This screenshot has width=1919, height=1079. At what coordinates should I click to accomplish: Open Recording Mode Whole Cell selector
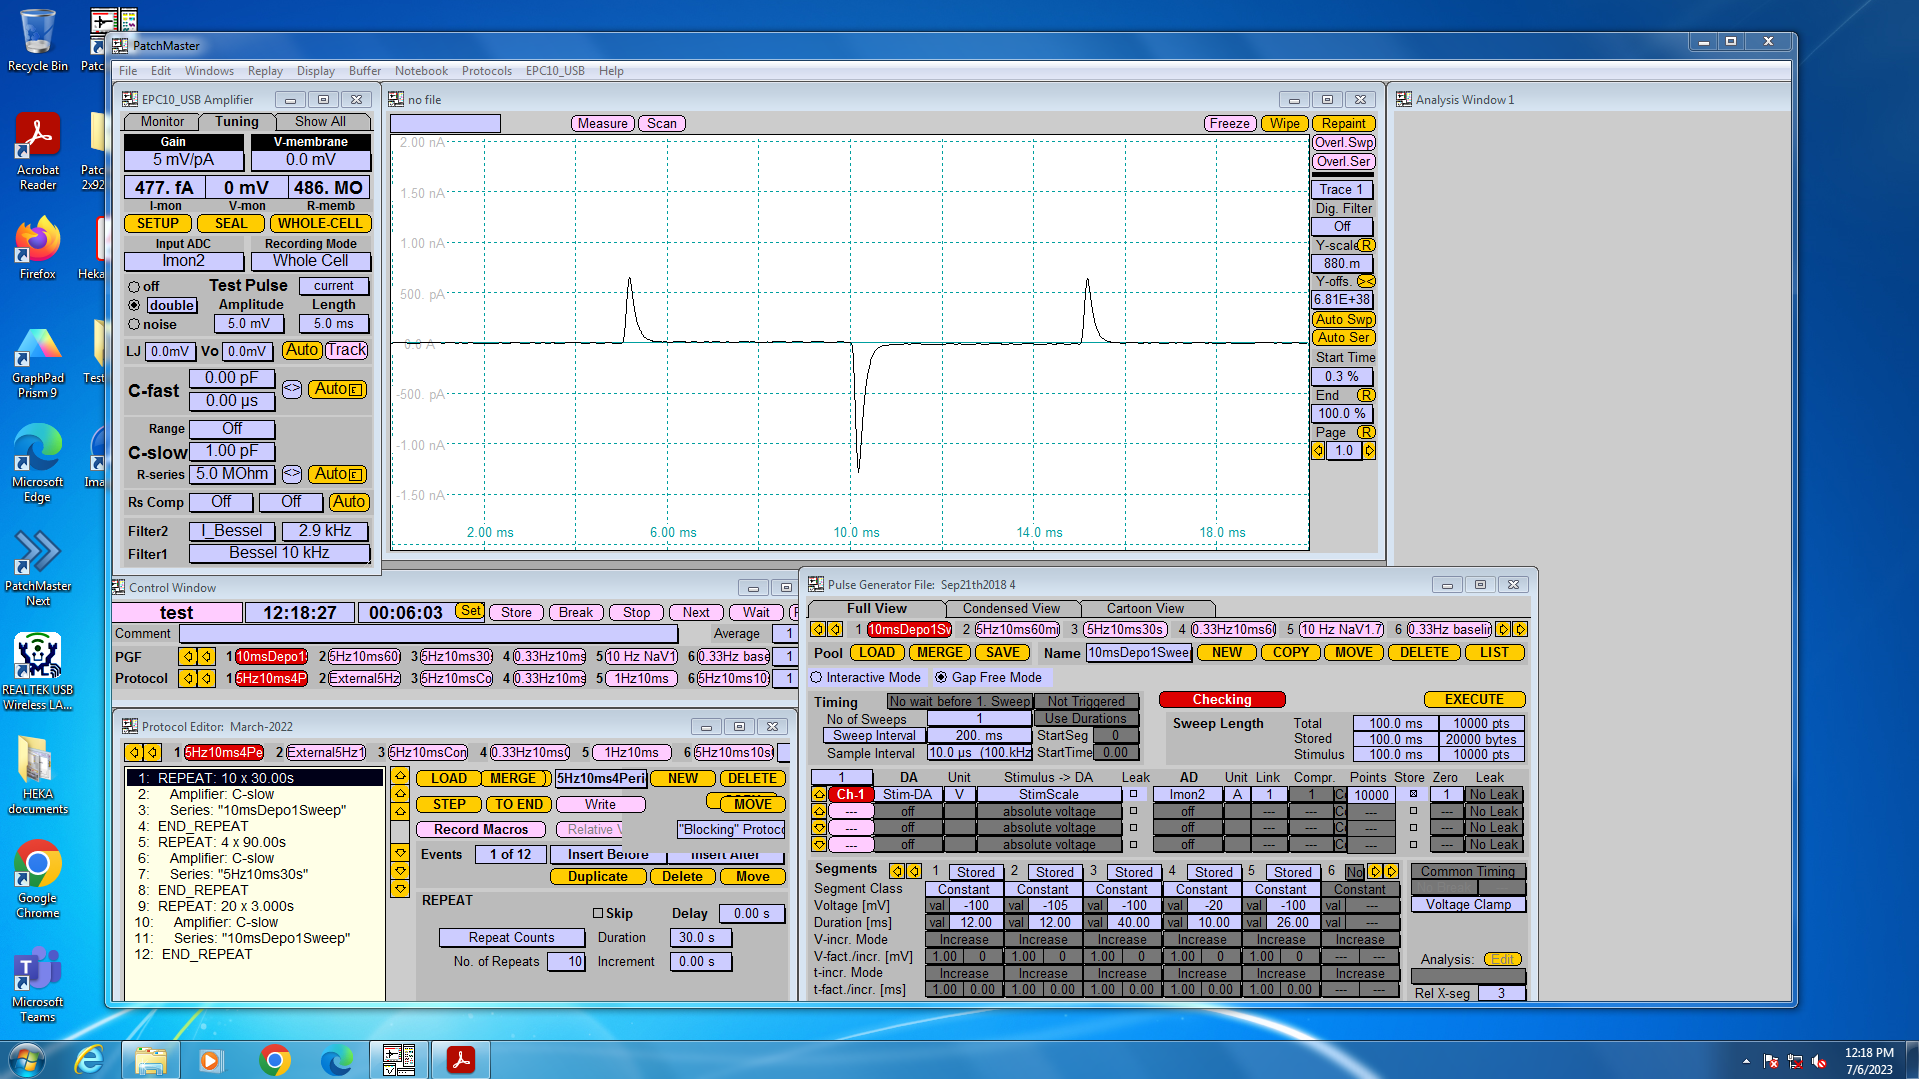[x=311, y=261]
